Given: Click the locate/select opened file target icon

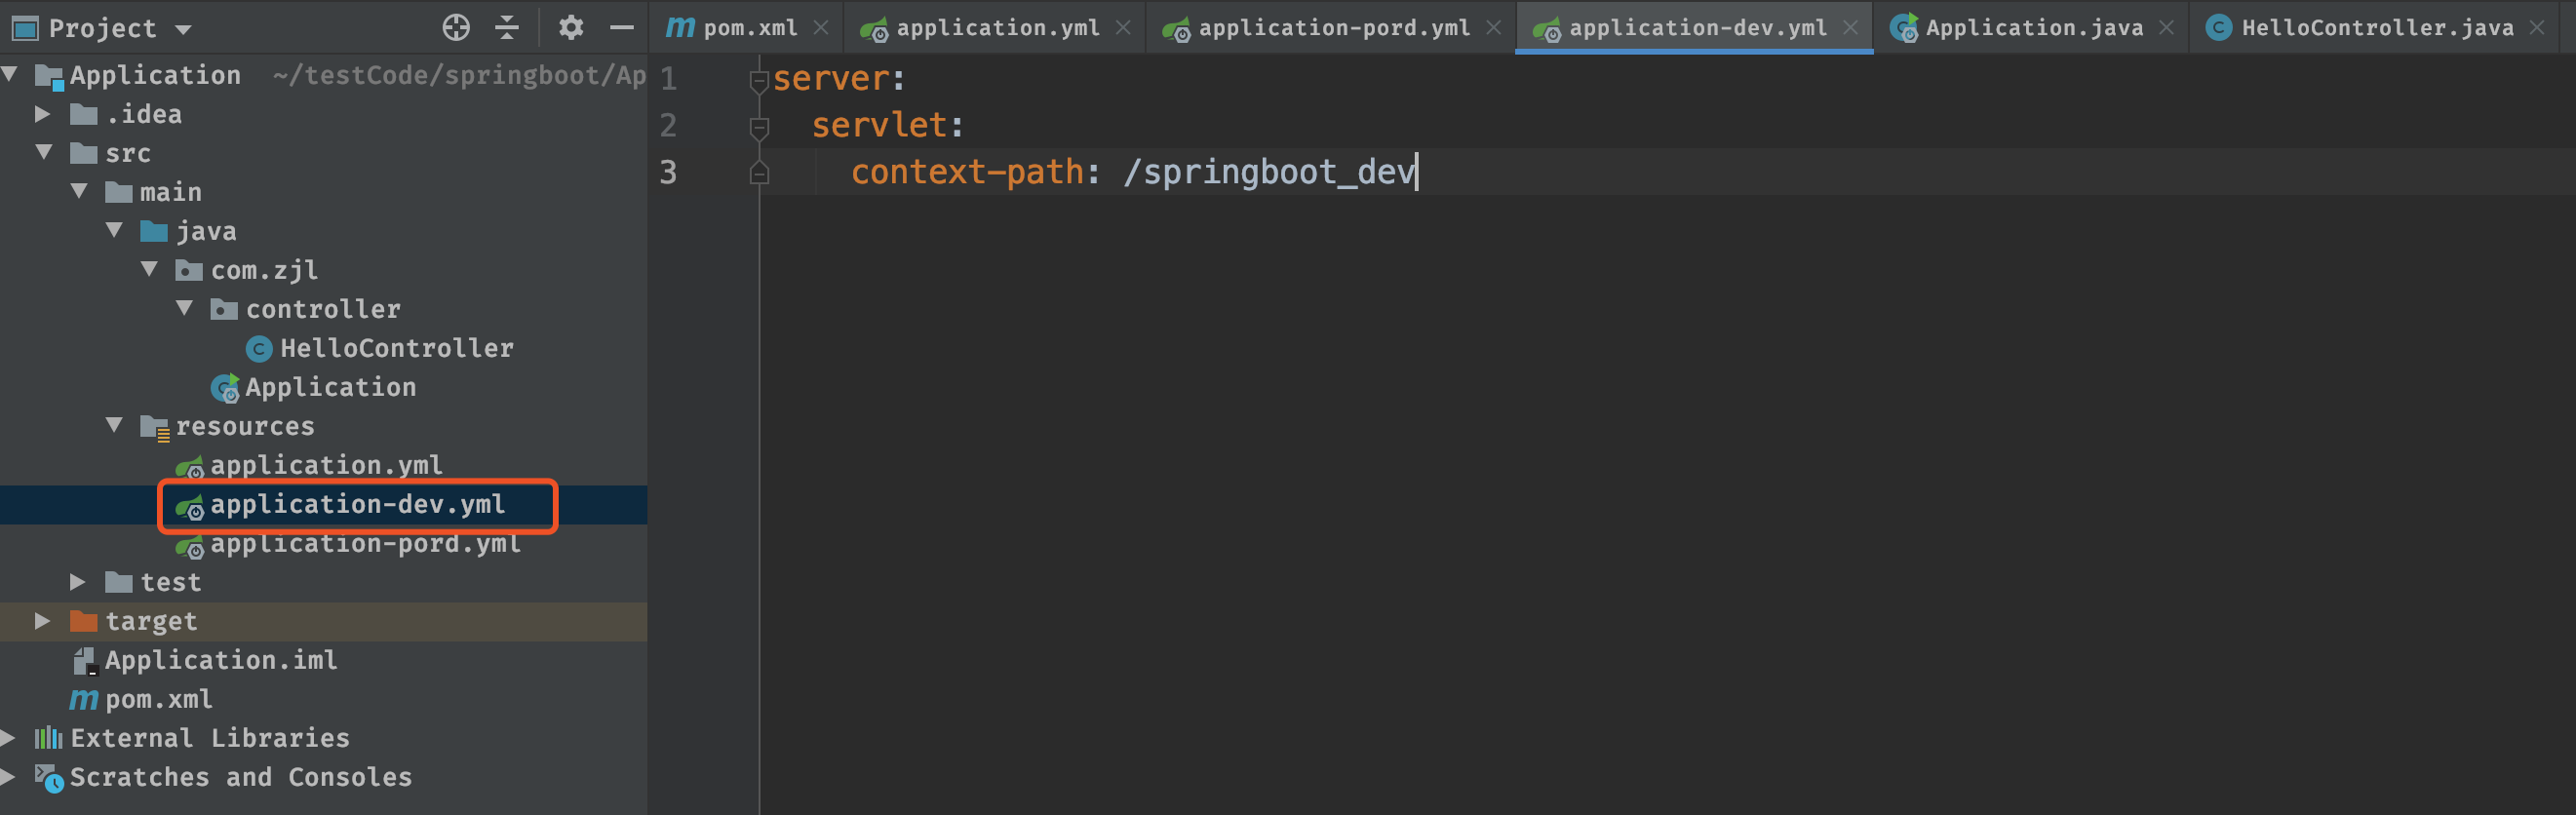Looking at the screenshot, I should click(x=456, y=27).
